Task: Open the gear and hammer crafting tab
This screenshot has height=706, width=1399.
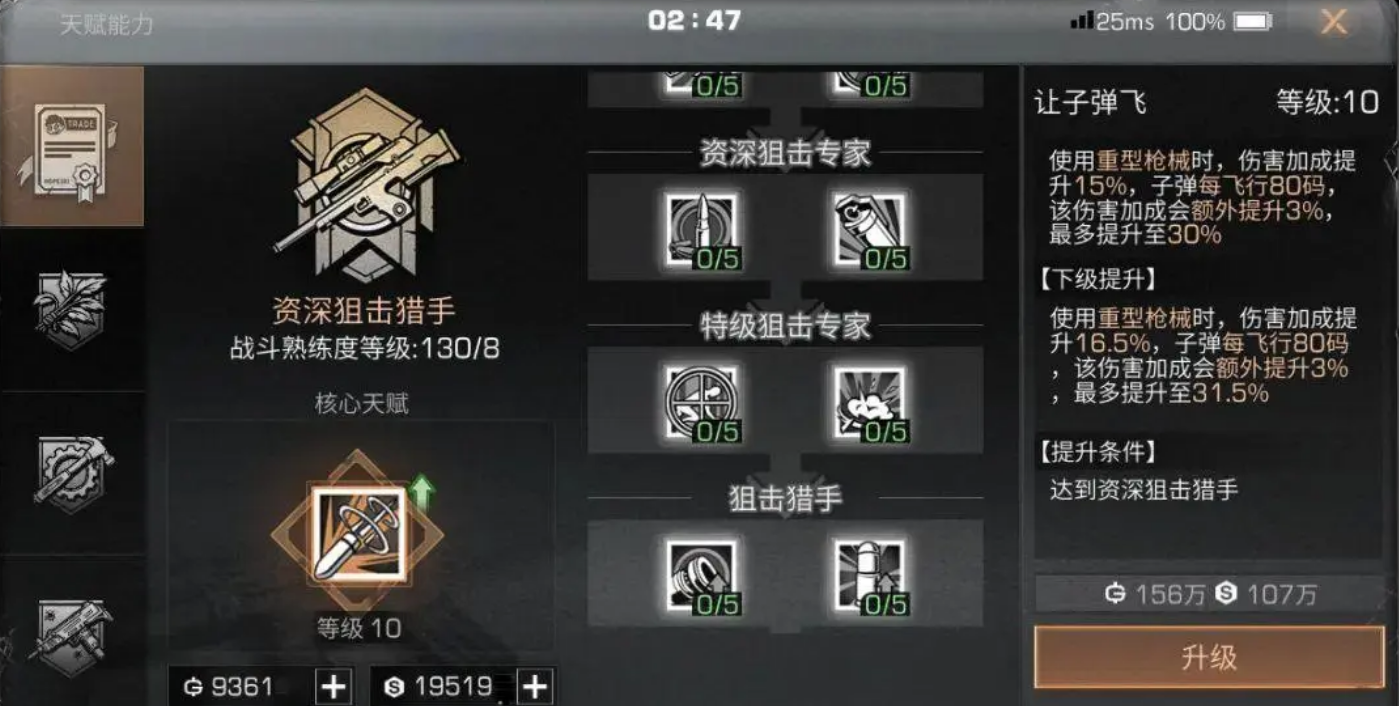Action: [x=72, y=473]
